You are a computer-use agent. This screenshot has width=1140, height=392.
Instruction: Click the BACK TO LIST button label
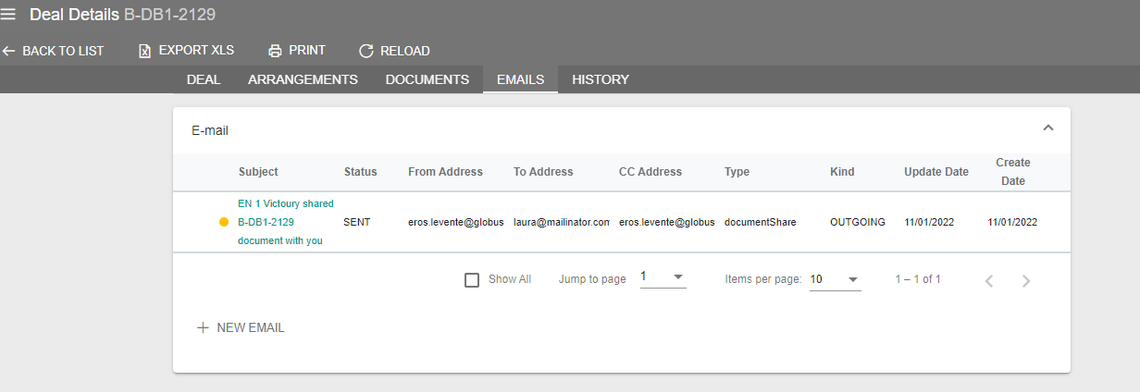pos(63,51)
